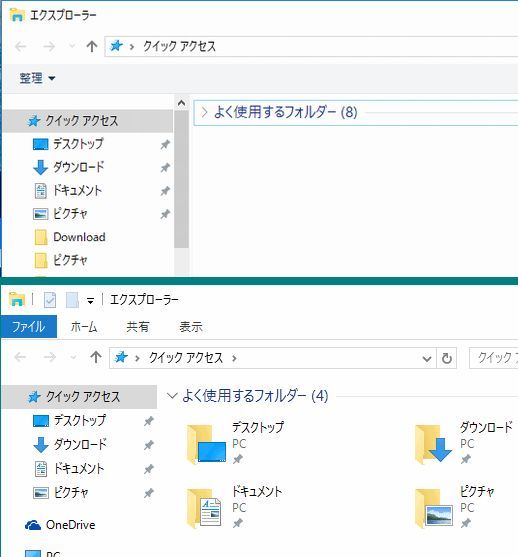This screenshot has height=557, width=518.
Task: Click pin icon next to ドキュメント in upper sidebar
Action: tap(165, 191)
